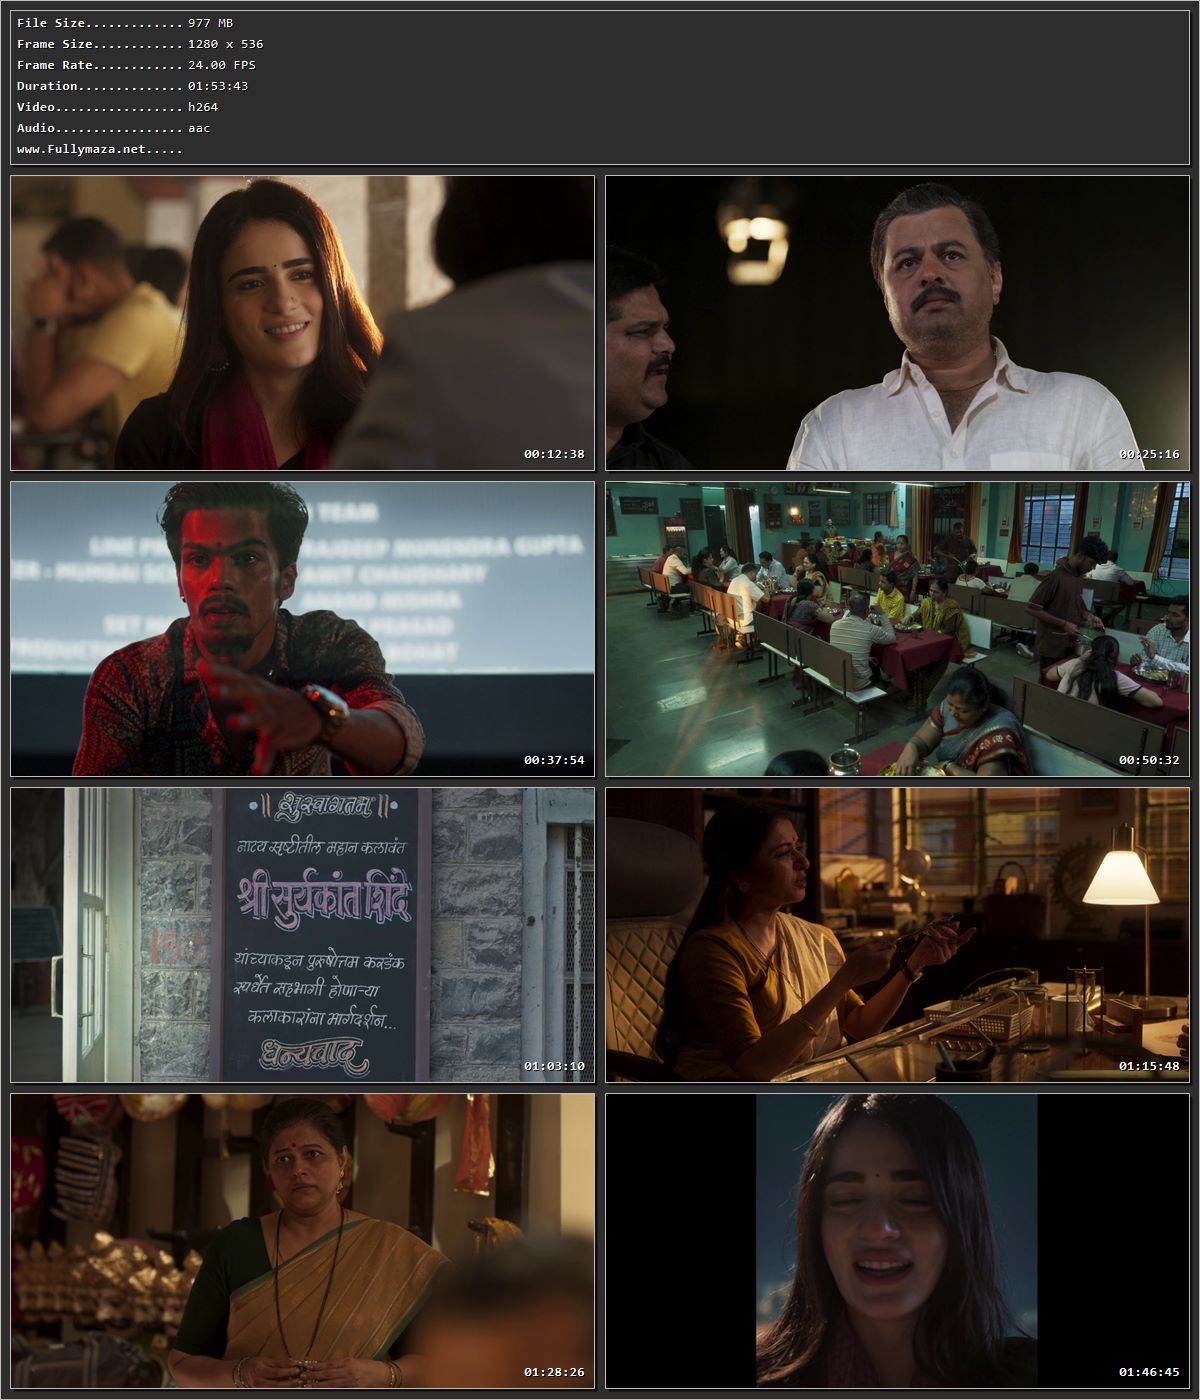This screenshot has width=1200, height=1400.
Task: Click the timestamp 00:37:54
Action: coord(554,760)
